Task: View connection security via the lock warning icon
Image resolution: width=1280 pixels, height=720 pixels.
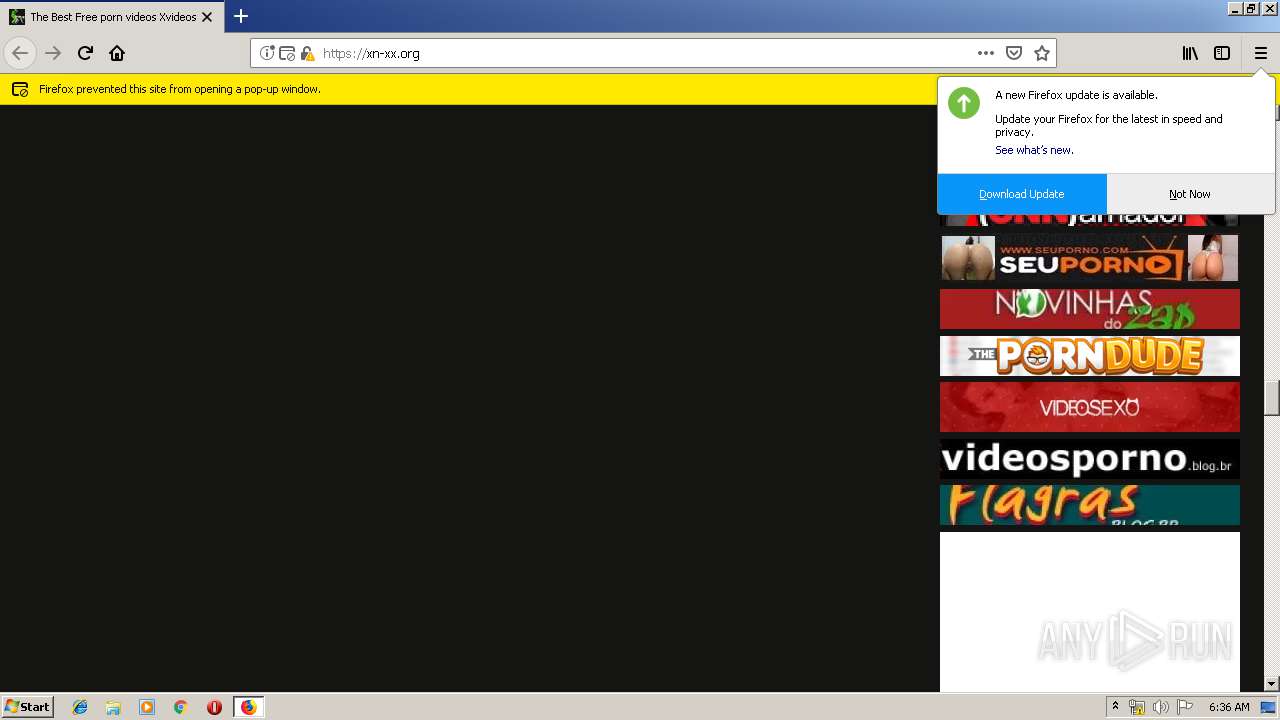Action: tap(307, 53)
